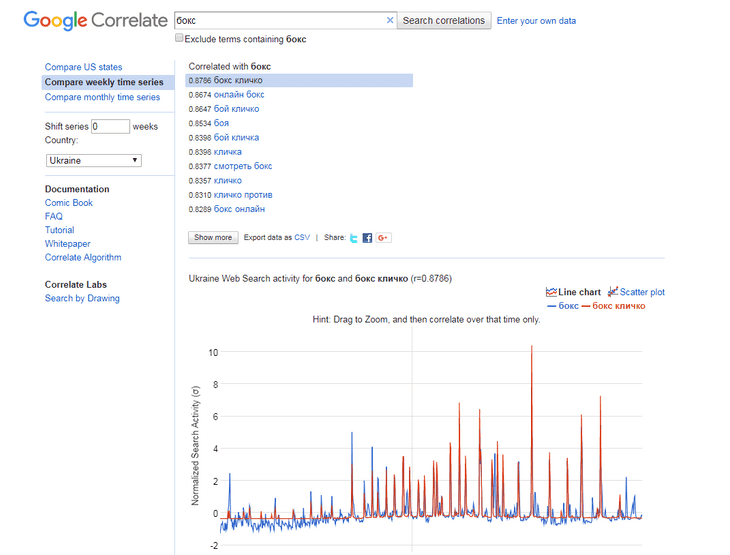Select correlated term бой кличка
This screenshot has height=555, width=730.
click(x=236, y=138)
